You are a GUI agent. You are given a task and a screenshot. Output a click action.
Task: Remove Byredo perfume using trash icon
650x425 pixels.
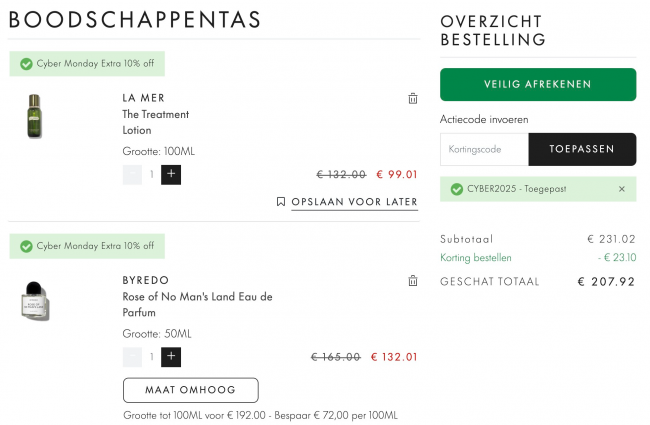coord(413,281)
